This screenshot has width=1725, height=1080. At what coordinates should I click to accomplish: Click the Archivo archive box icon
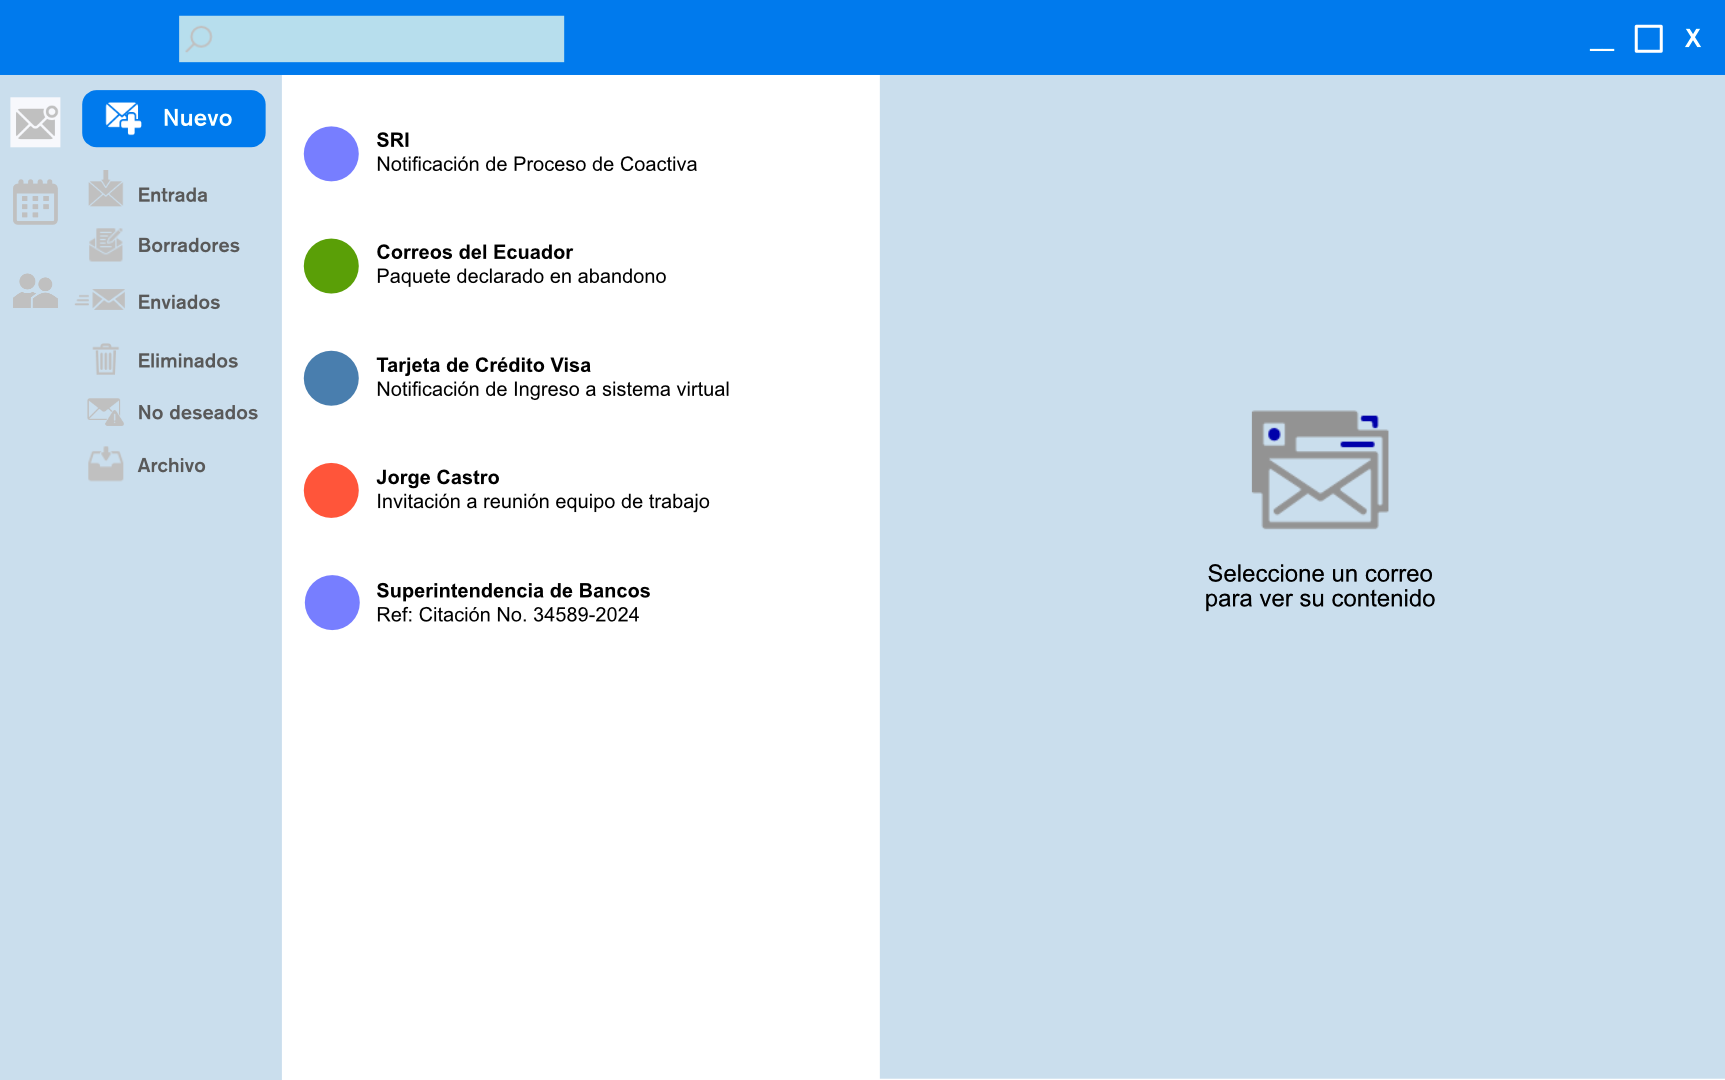pos(106,464)
